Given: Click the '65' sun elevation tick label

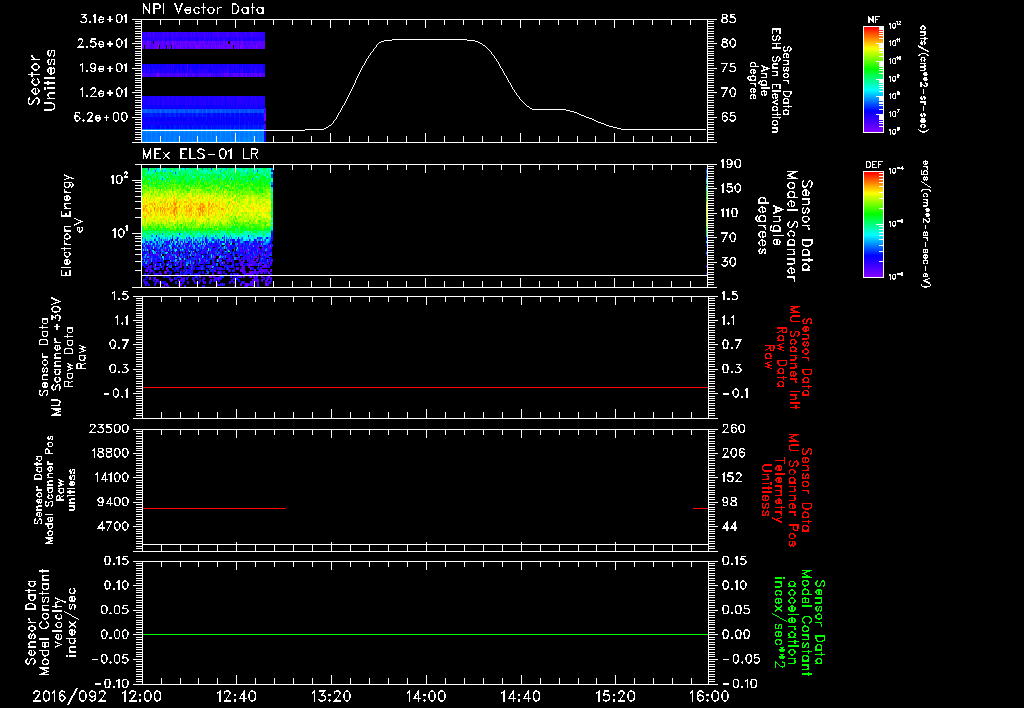Looking at the screenshot, I should [x=729, y=117].
